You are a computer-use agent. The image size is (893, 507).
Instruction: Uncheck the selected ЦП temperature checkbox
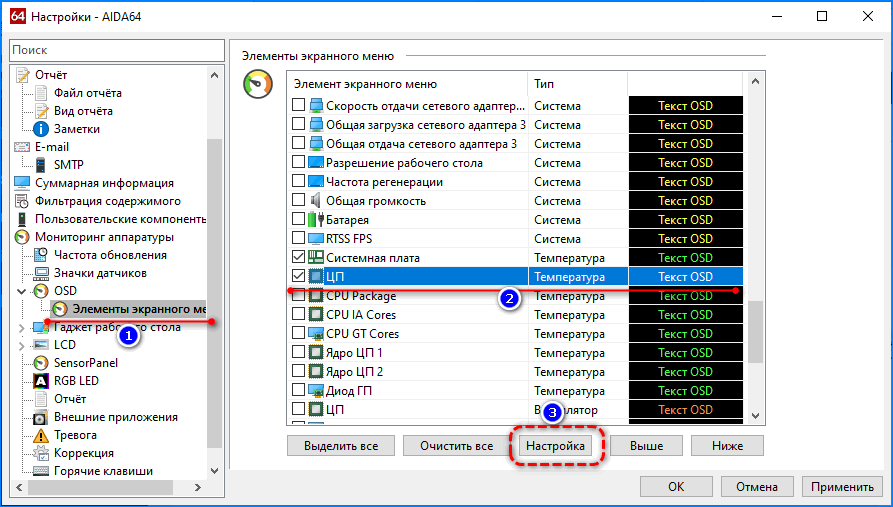(x=298, y=276)
